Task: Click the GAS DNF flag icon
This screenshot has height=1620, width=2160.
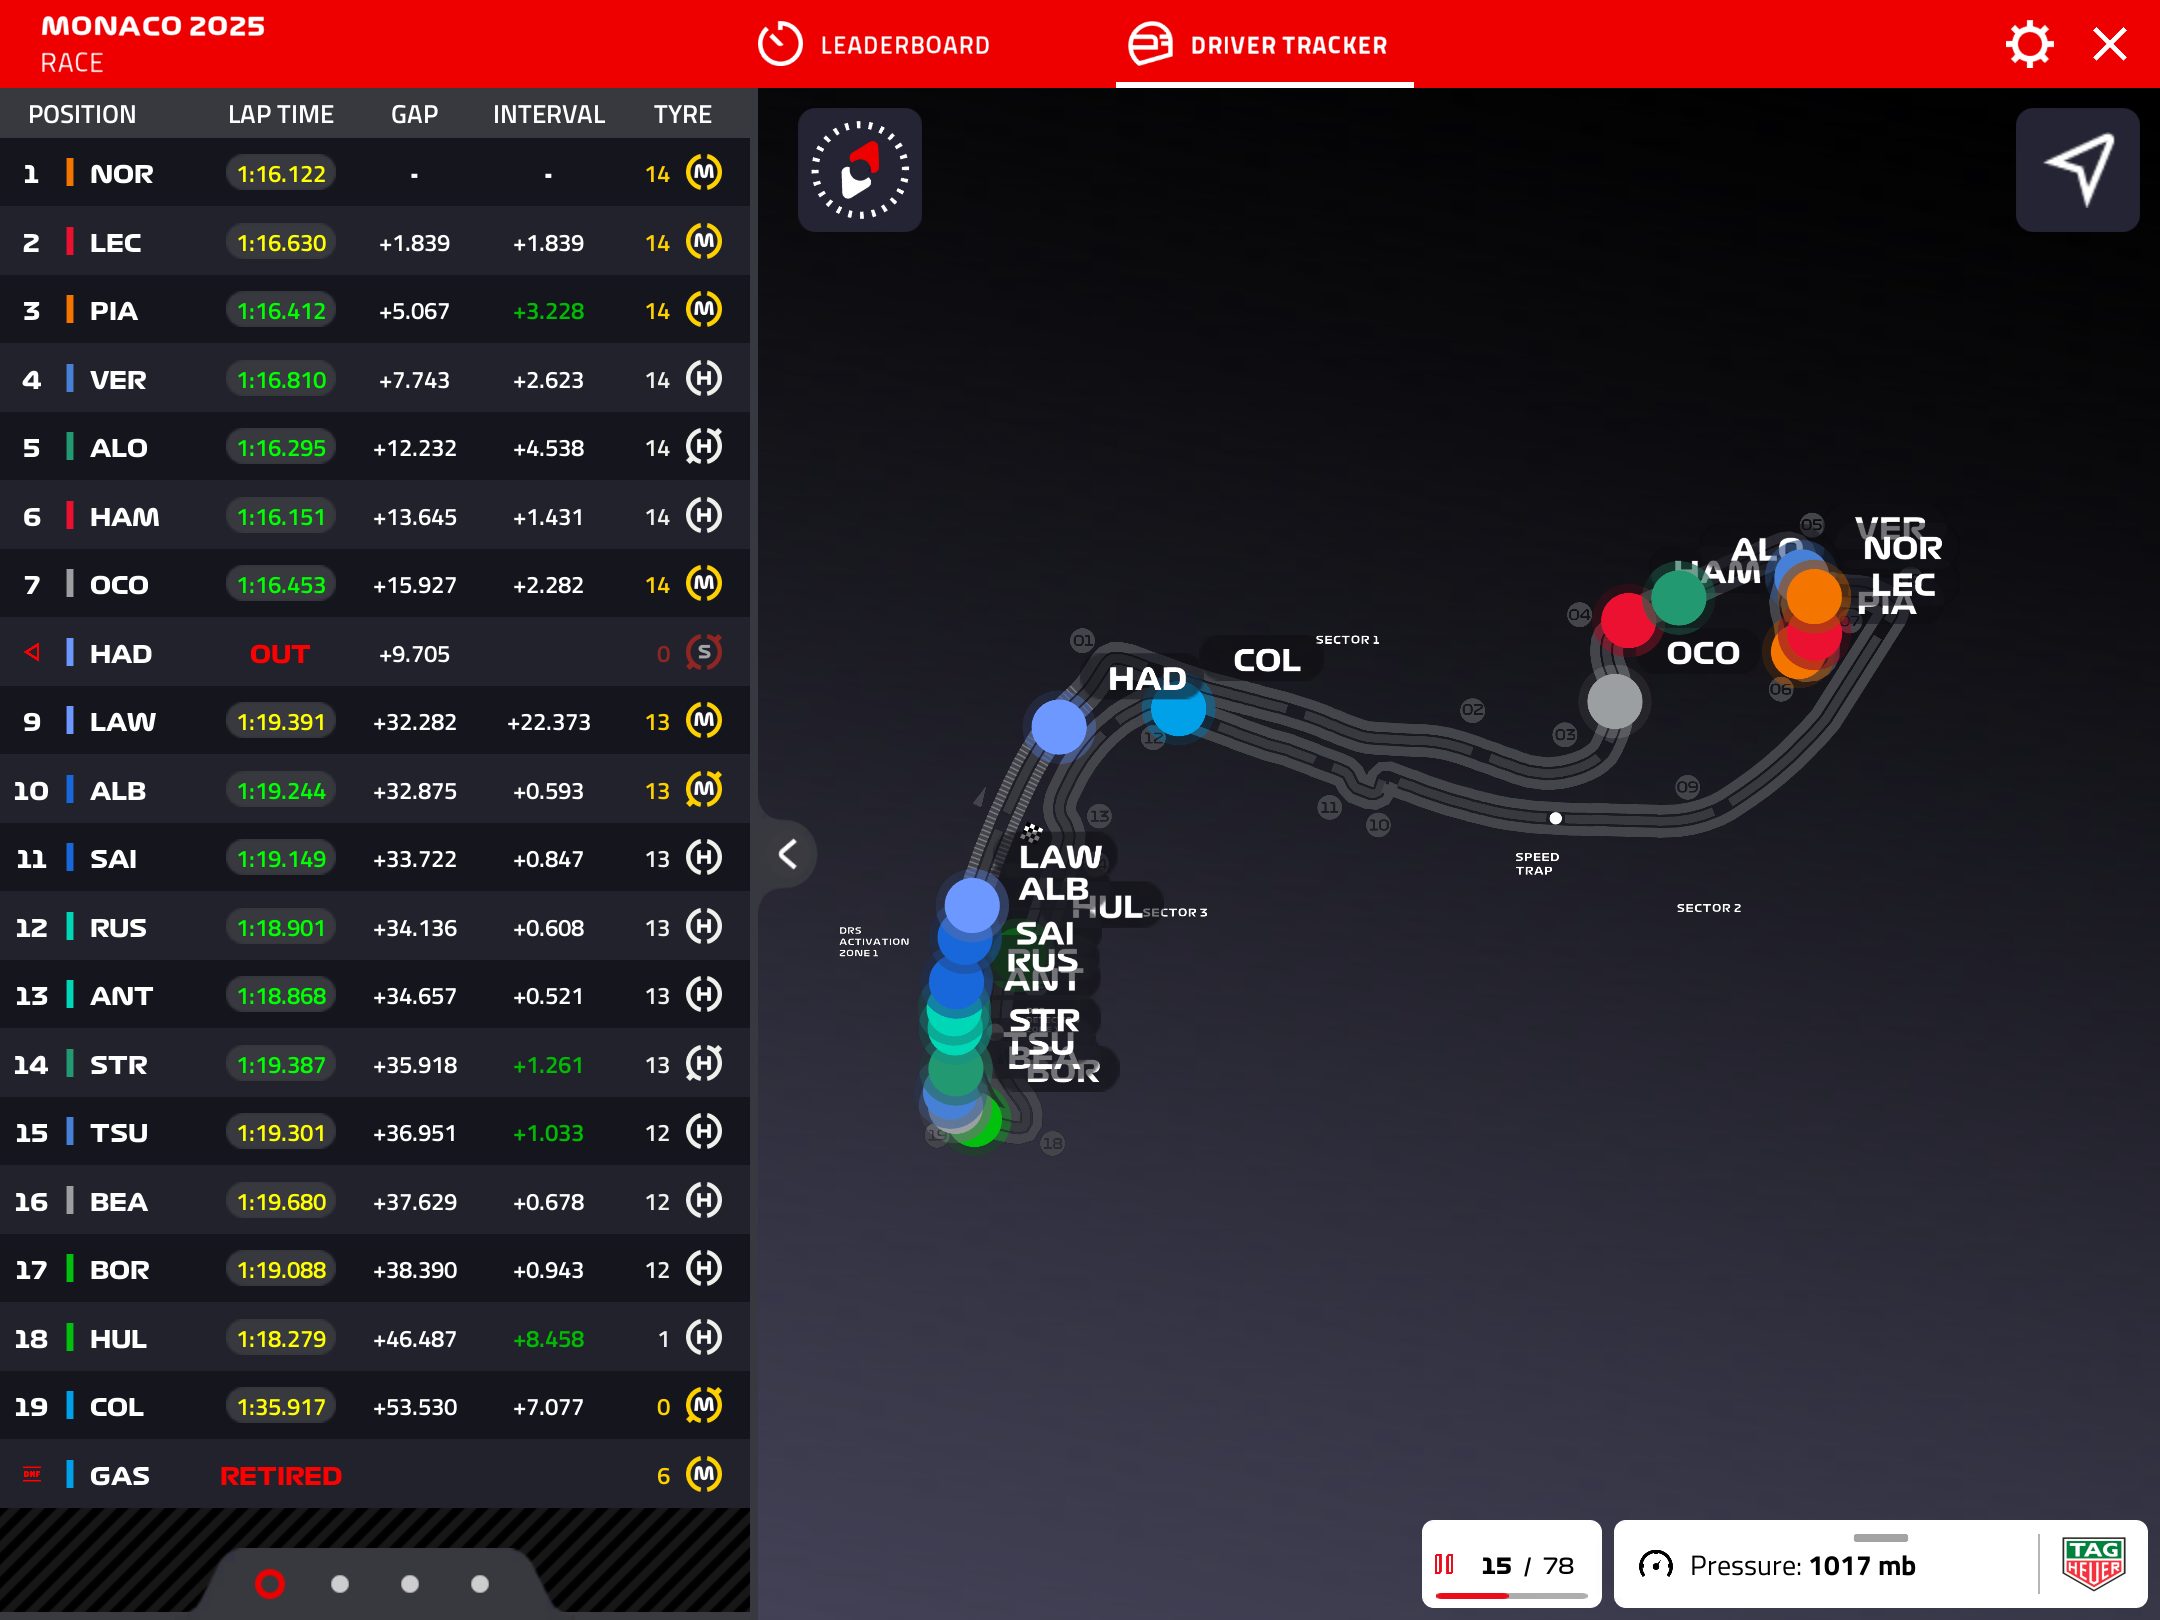Action: tap(32, 1475)
